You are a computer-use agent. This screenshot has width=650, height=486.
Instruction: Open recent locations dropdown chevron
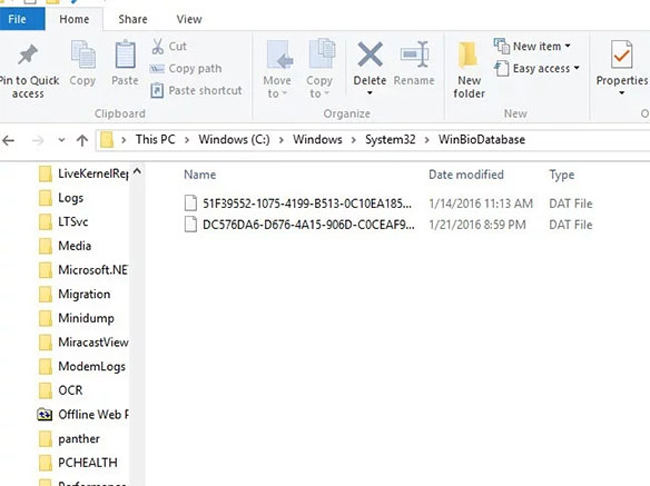click(61, 140)
